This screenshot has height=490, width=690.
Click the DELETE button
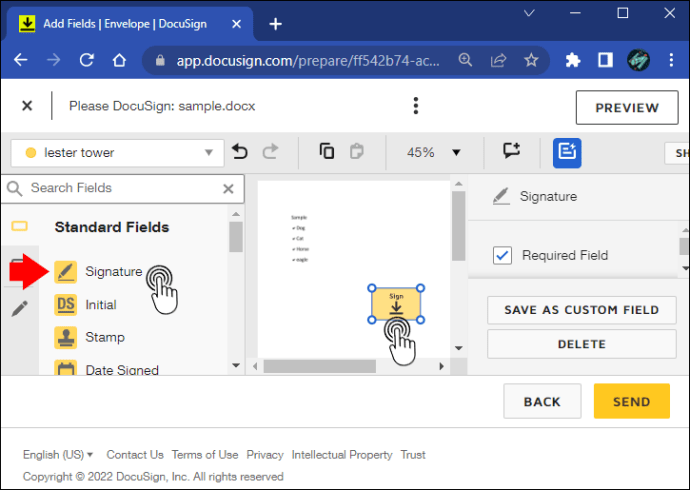[x=581, y=344]
